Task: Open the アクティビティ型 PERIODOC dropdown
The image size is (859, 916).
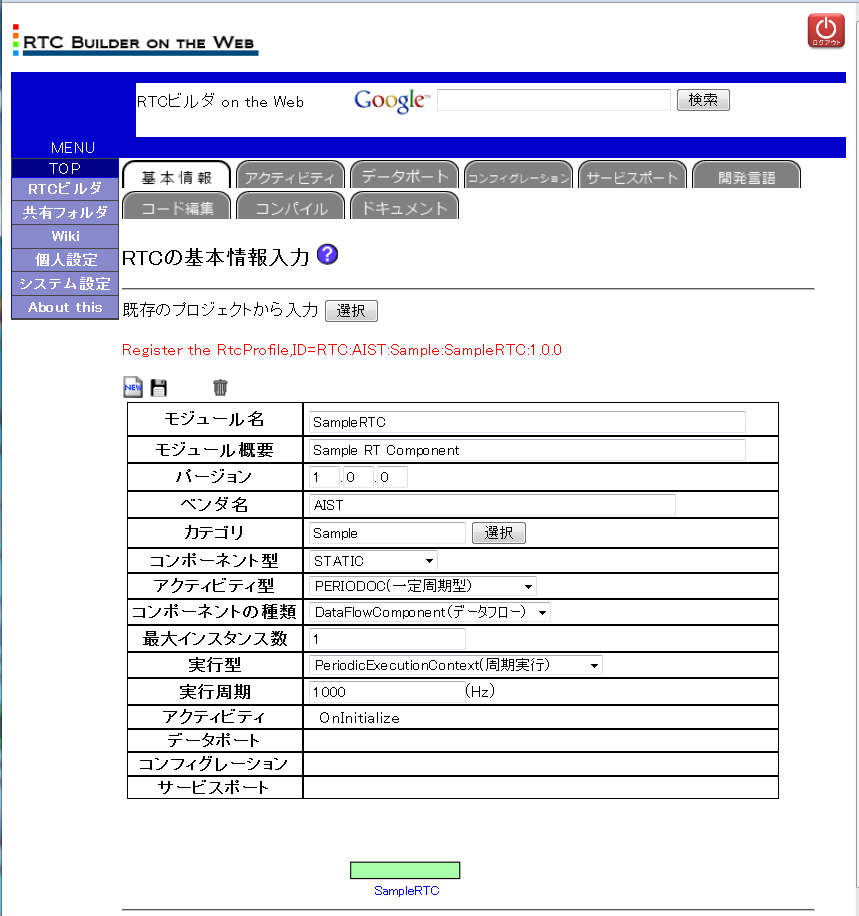Action: [x=422, y=586]
